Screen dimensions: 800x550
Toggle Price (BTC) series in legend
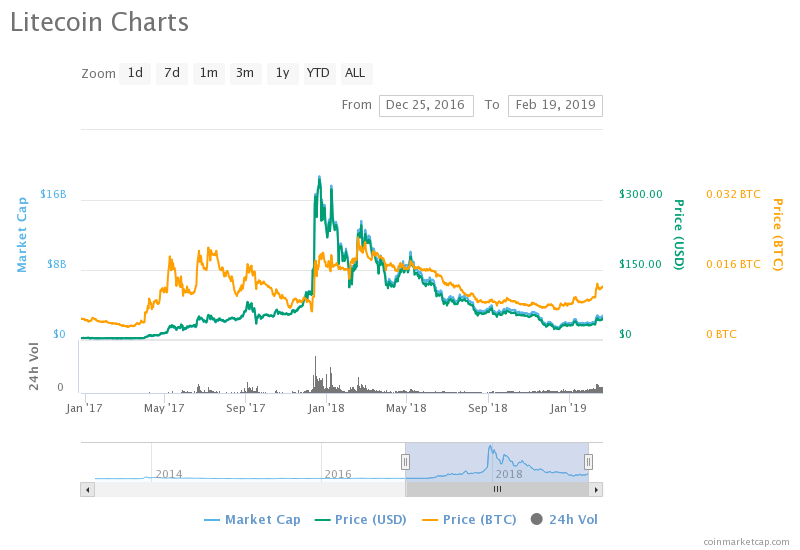[469, 520]
